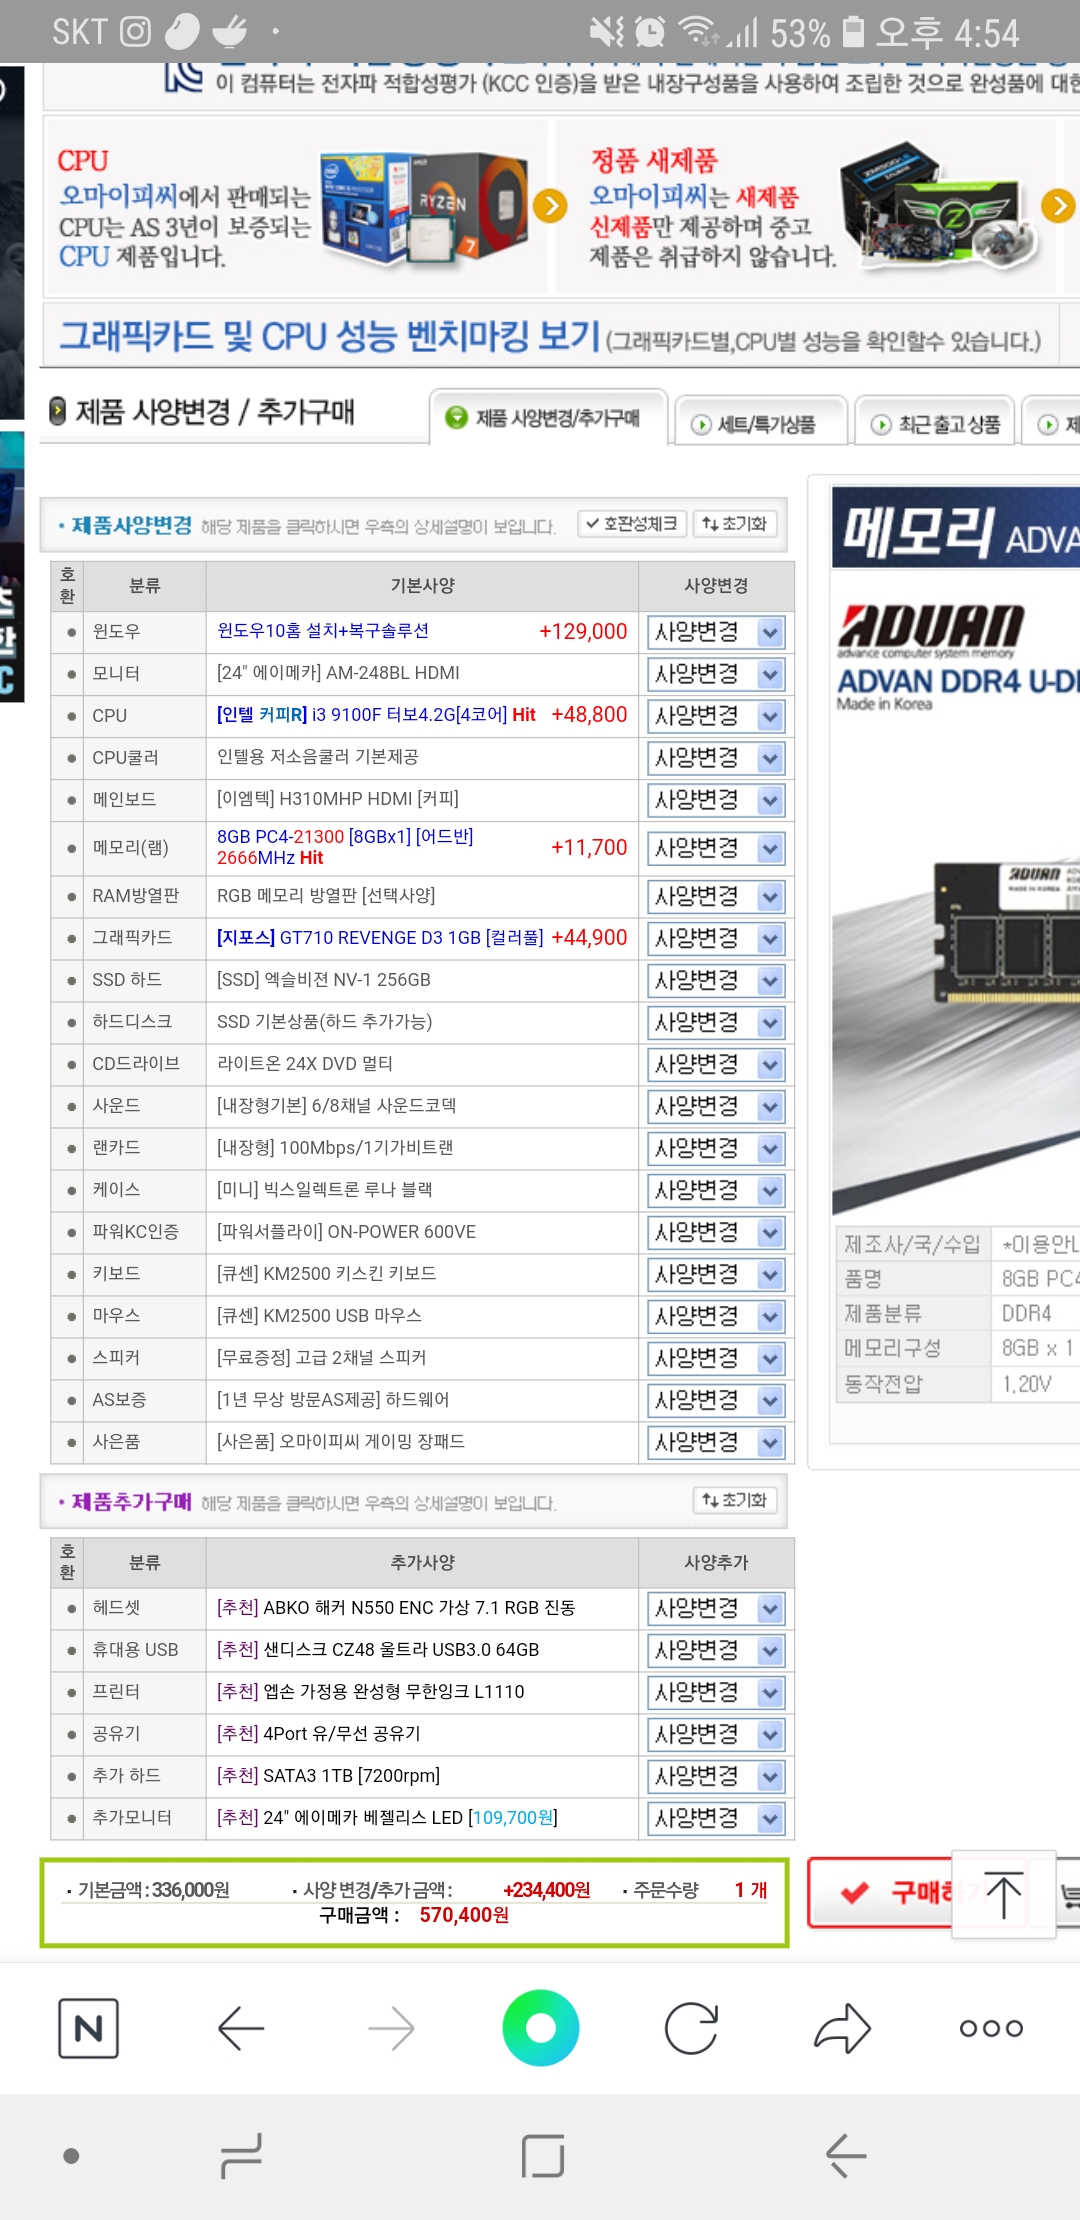Open 프린터 사양변경 dropdown

[716, 1692]
